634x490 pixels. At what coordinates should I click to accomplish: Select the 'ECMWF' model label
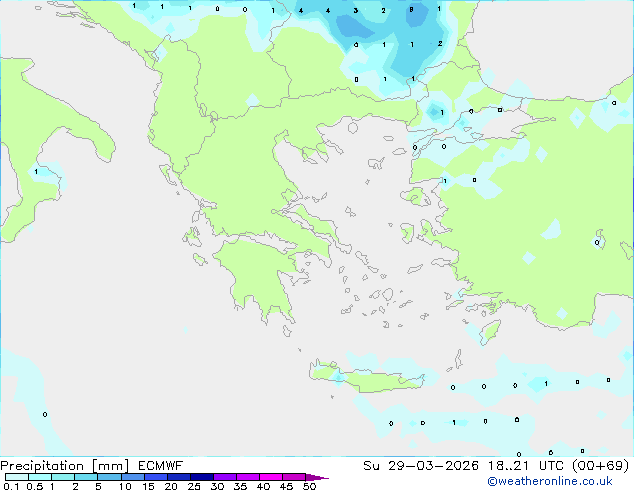[x=161, y=466]
